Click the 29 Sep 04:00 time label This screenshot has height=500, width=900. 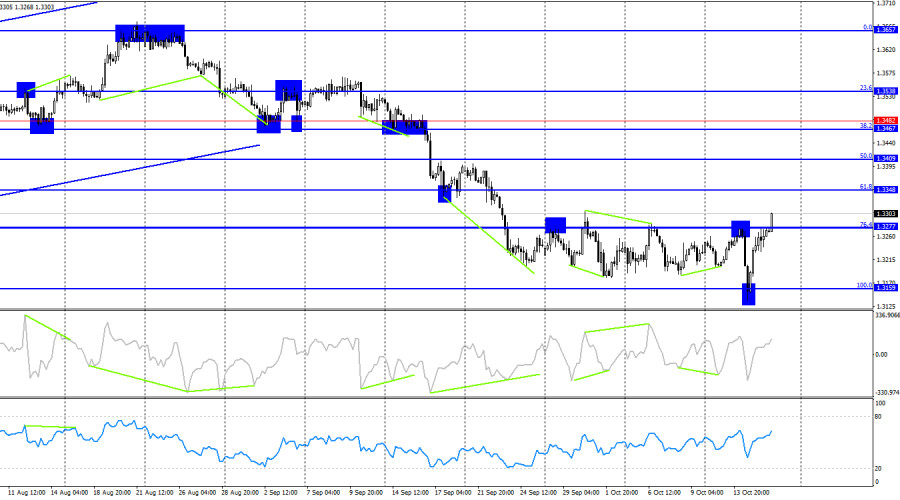(x=581, y=493)
